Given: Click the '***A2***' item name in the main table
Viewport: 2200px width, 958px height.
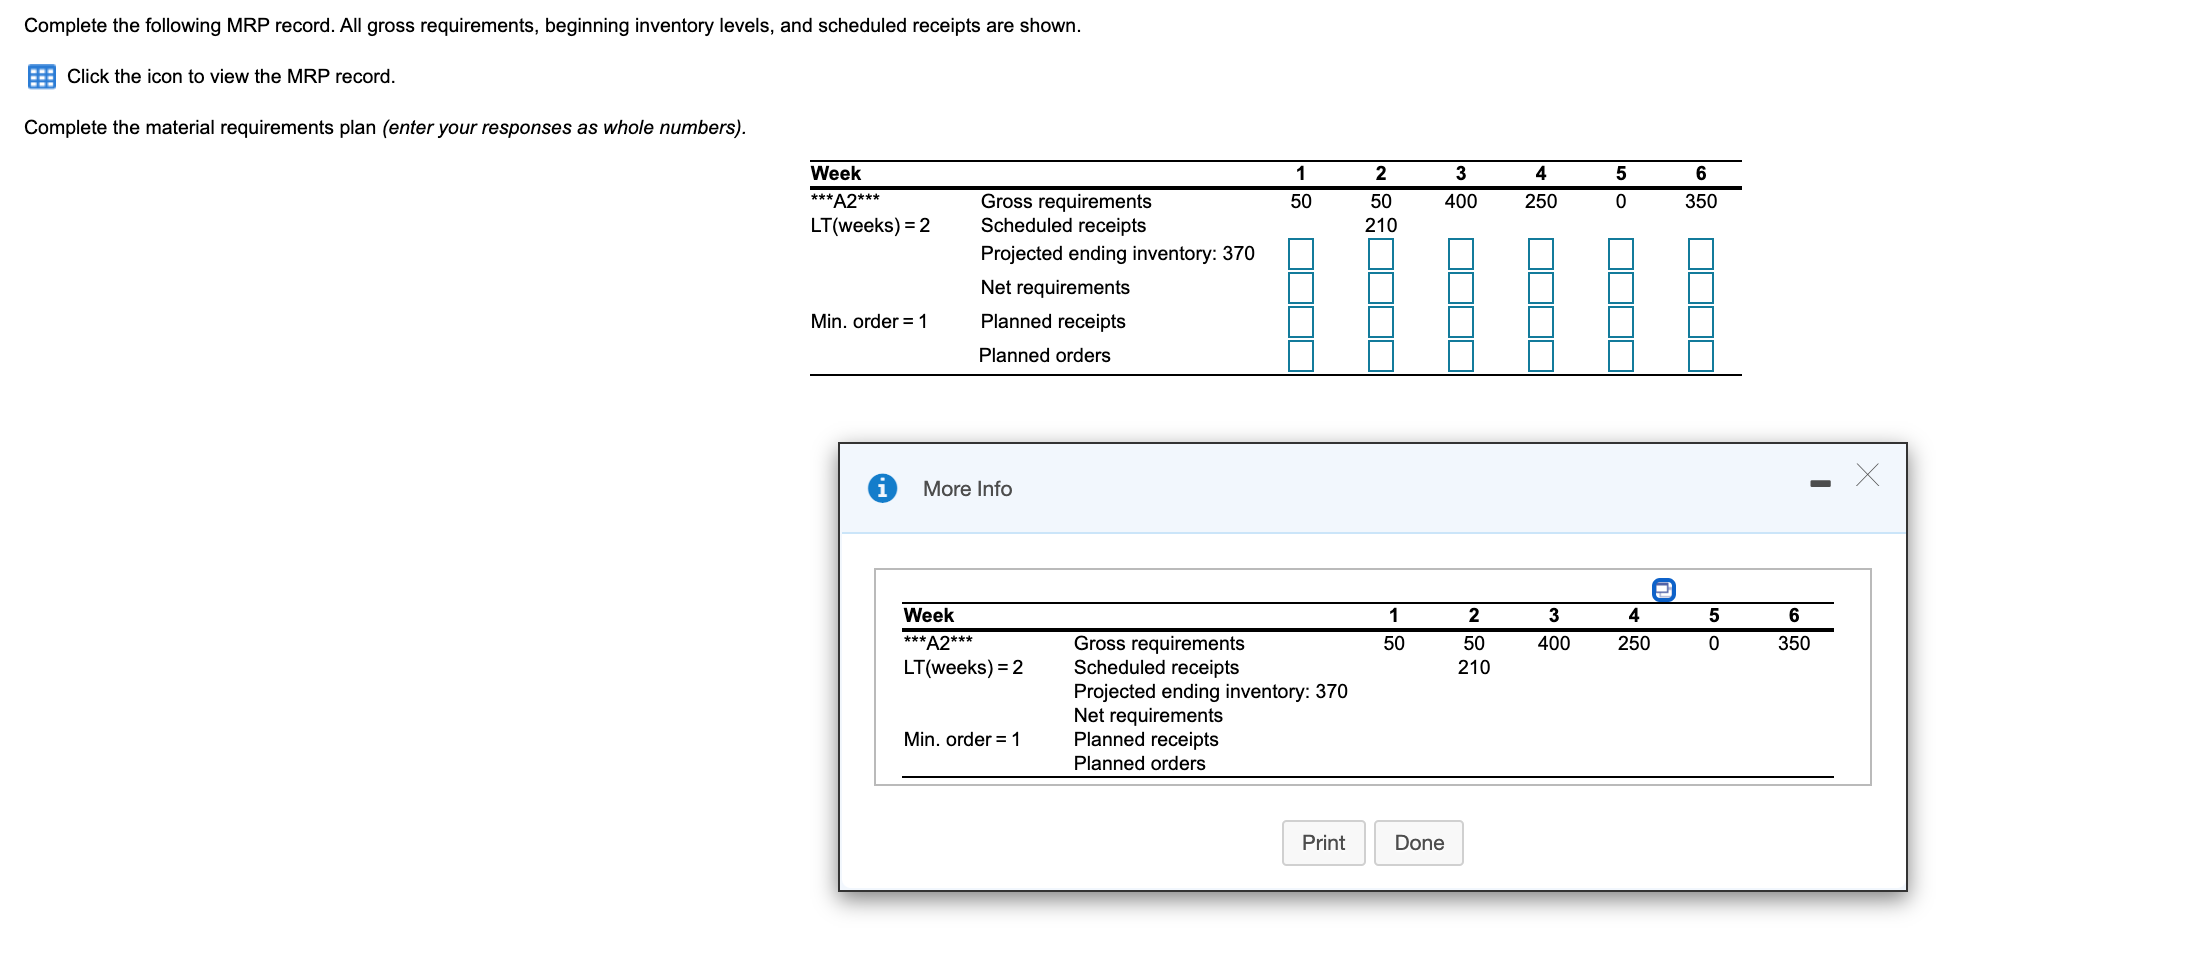Looking at the screenshot, I should coord(845,200).
